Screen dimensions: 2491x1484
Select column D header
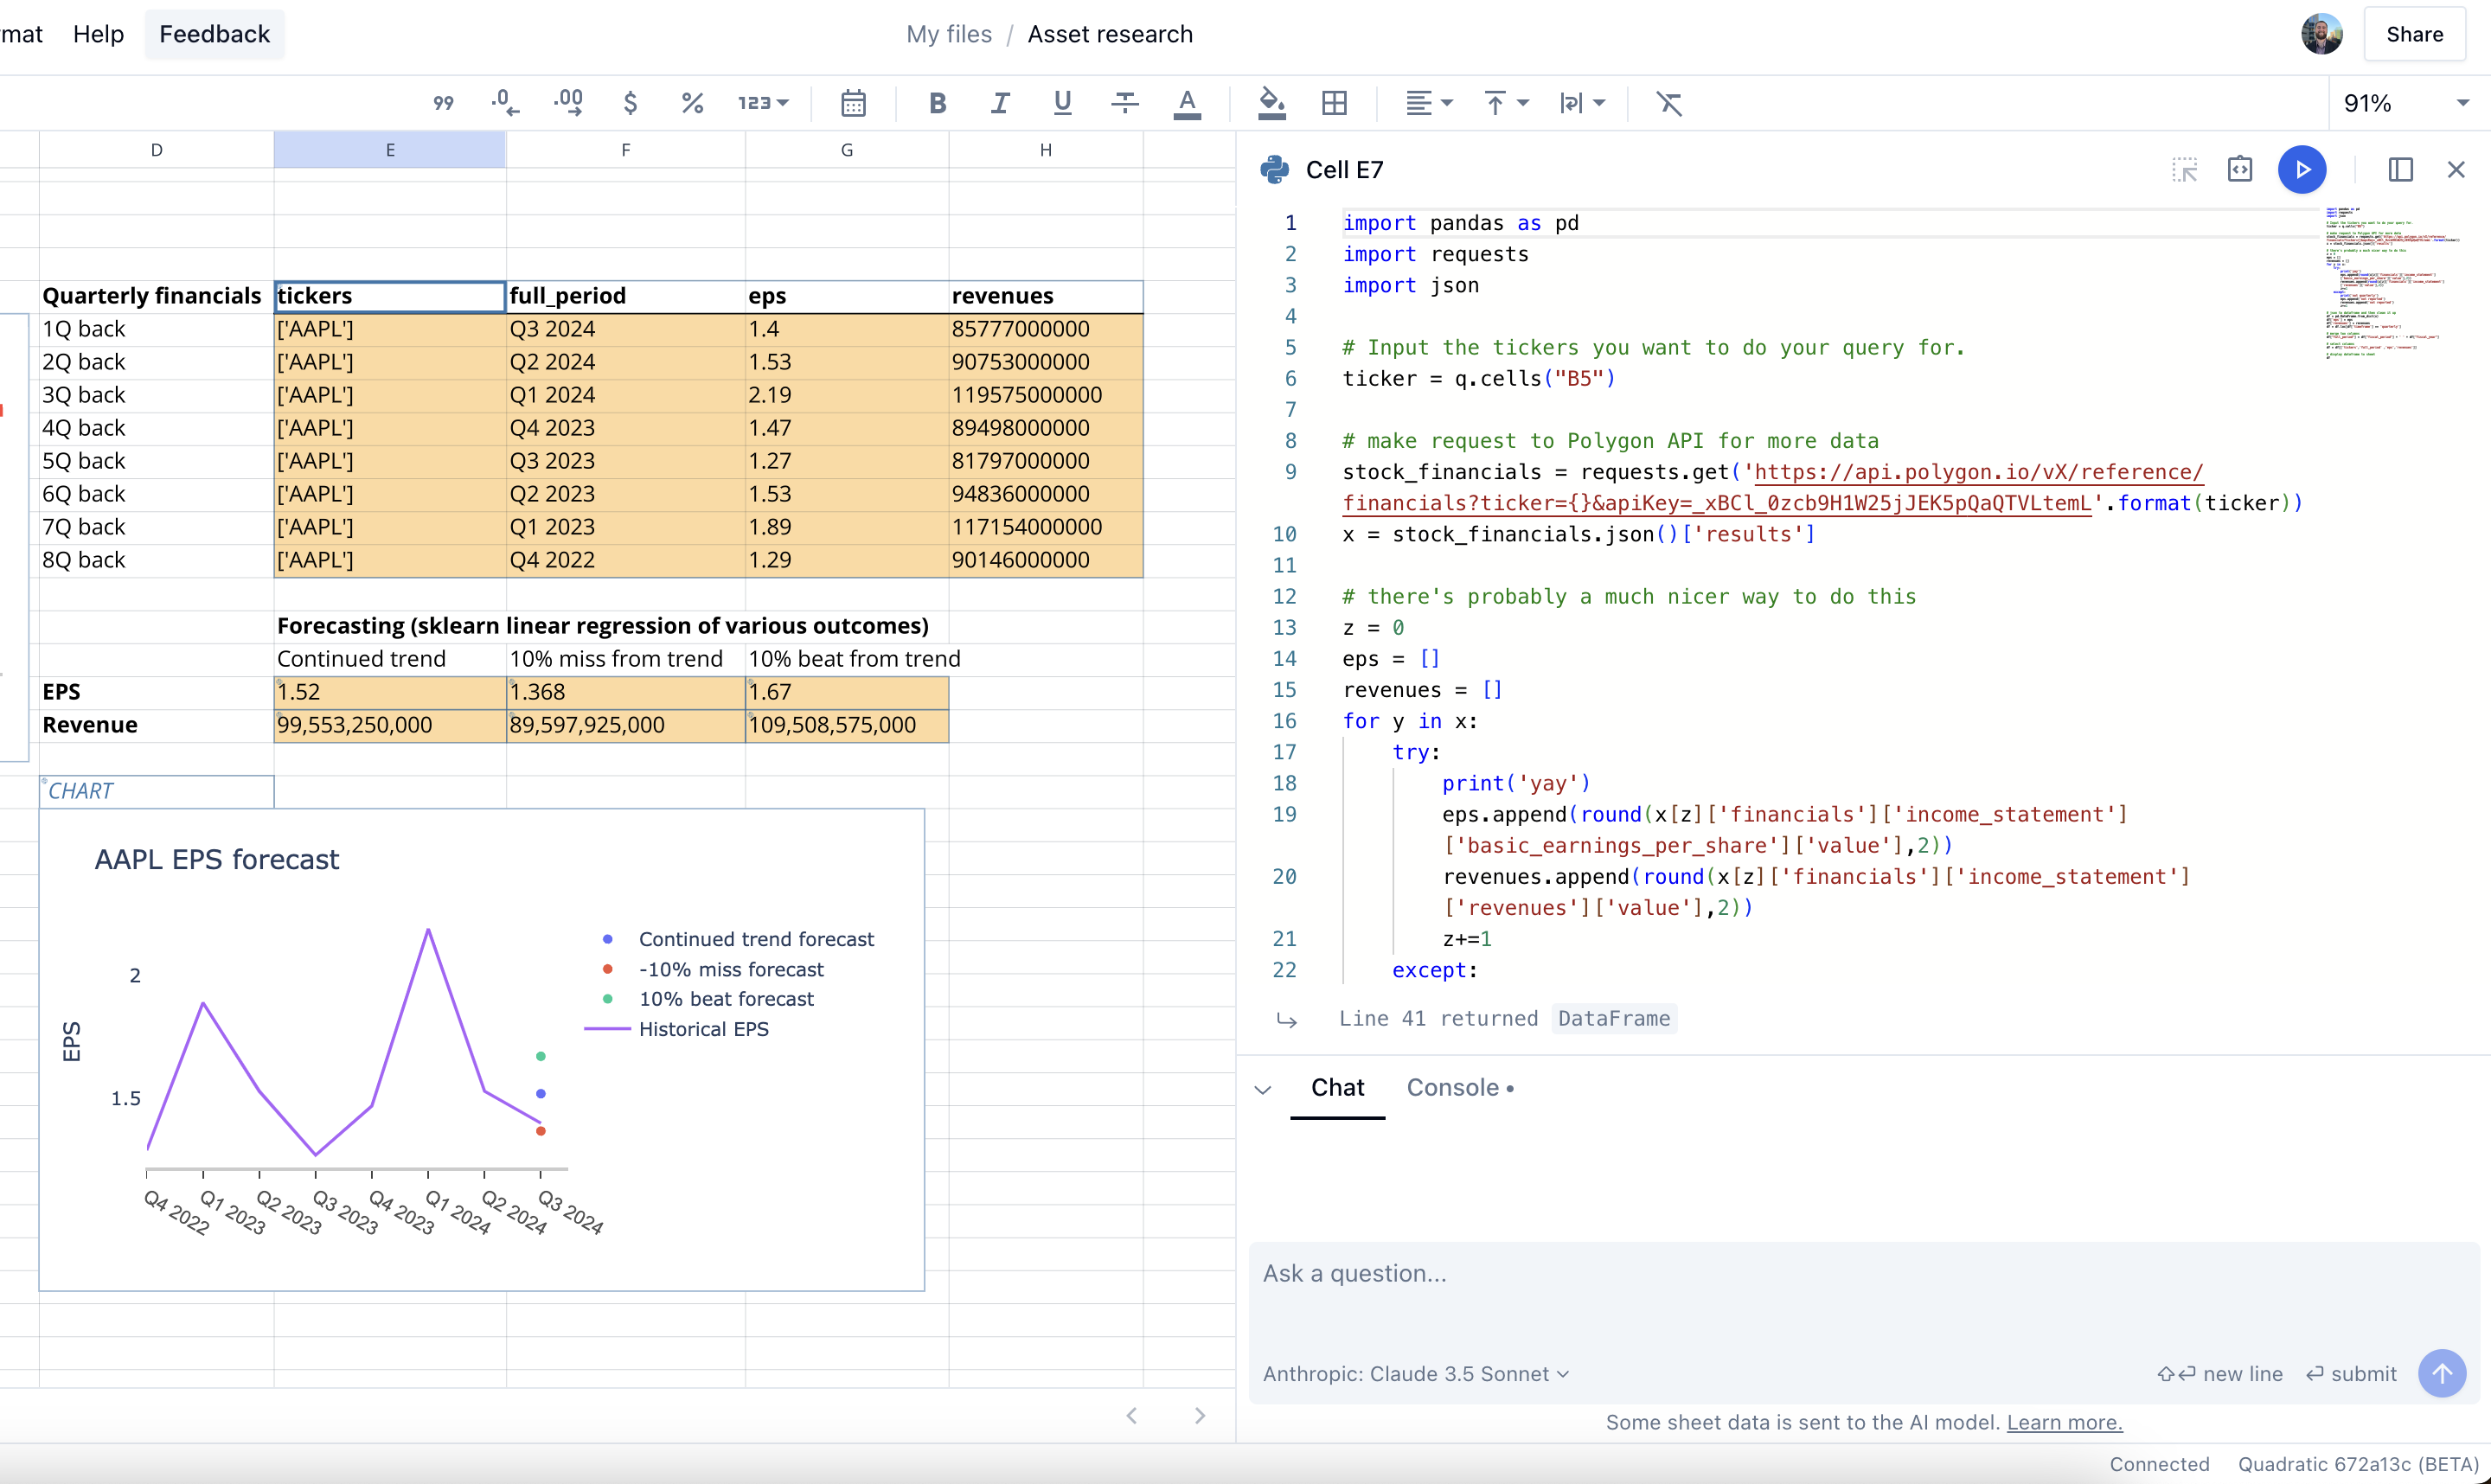(x=156, y=150)
